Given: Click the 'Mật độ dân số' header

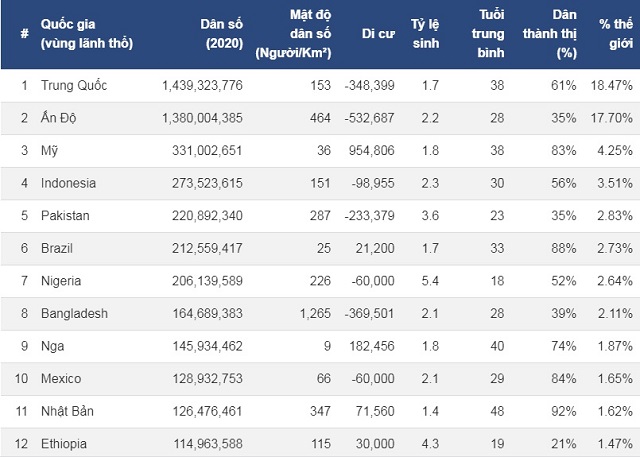Looking at the screenshot, I should point(293,34).
